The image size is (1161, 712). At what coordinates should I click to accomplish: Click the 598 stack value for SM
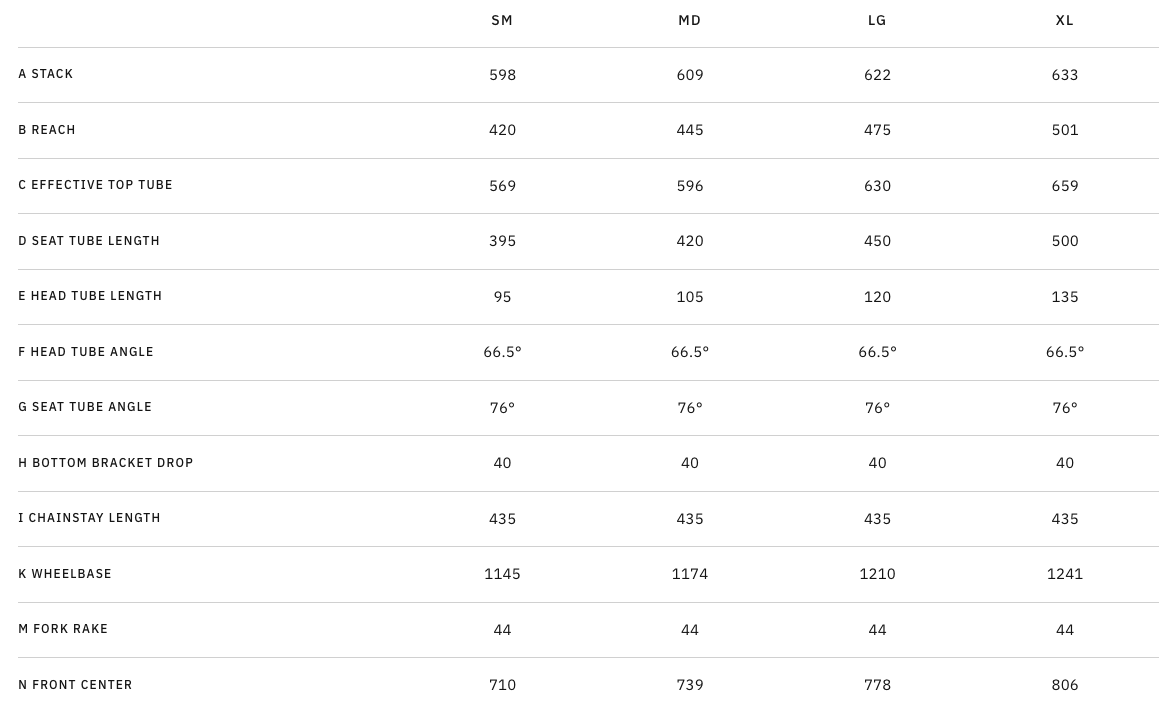pos(502,75)
